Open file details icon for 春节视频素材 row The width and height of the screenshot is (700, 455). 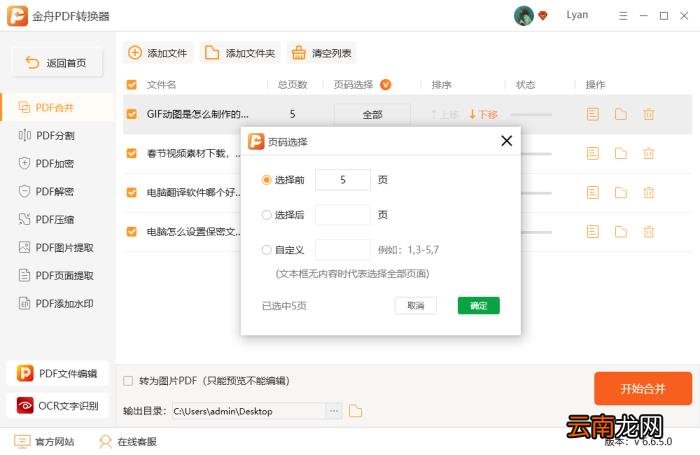[x=593, y=154]
